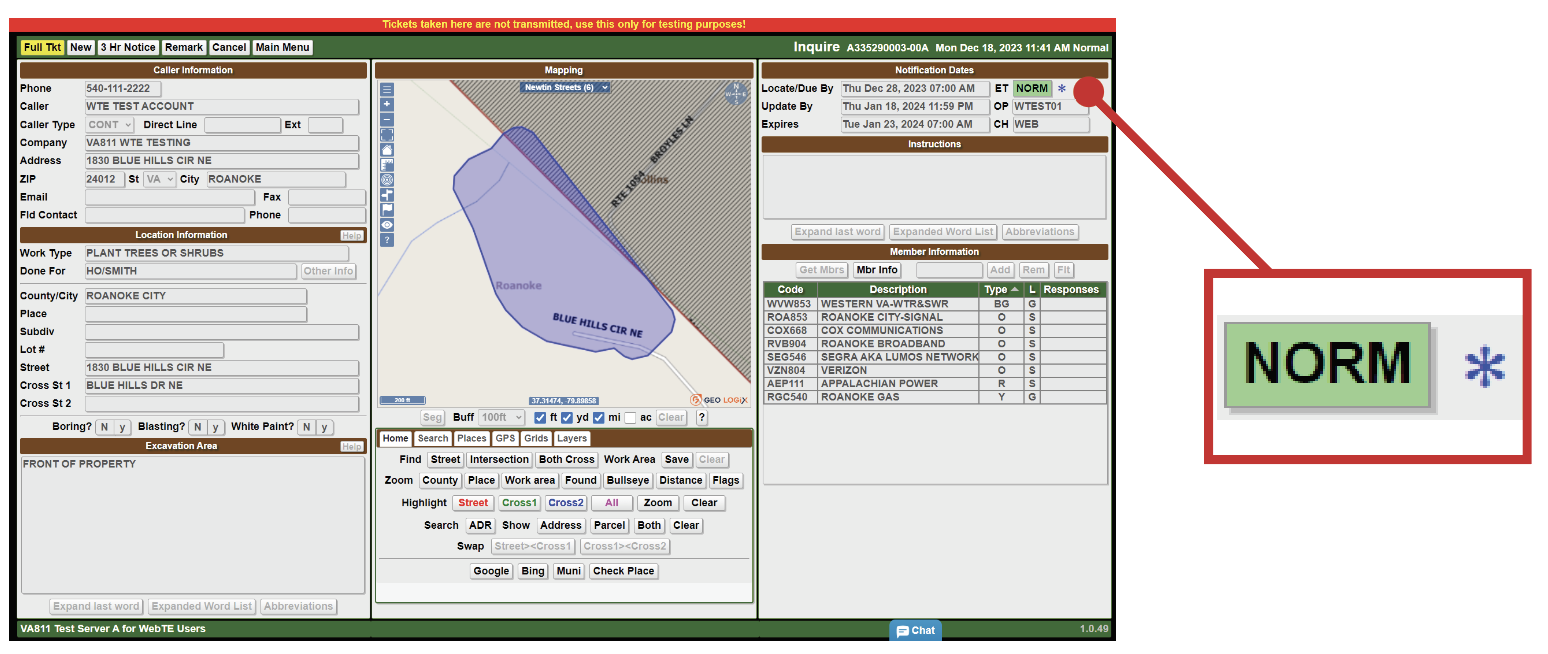The height and width of the screenshot is (654, 1548).
Task: Click the map zoom in plus icon
Action: 387,104
